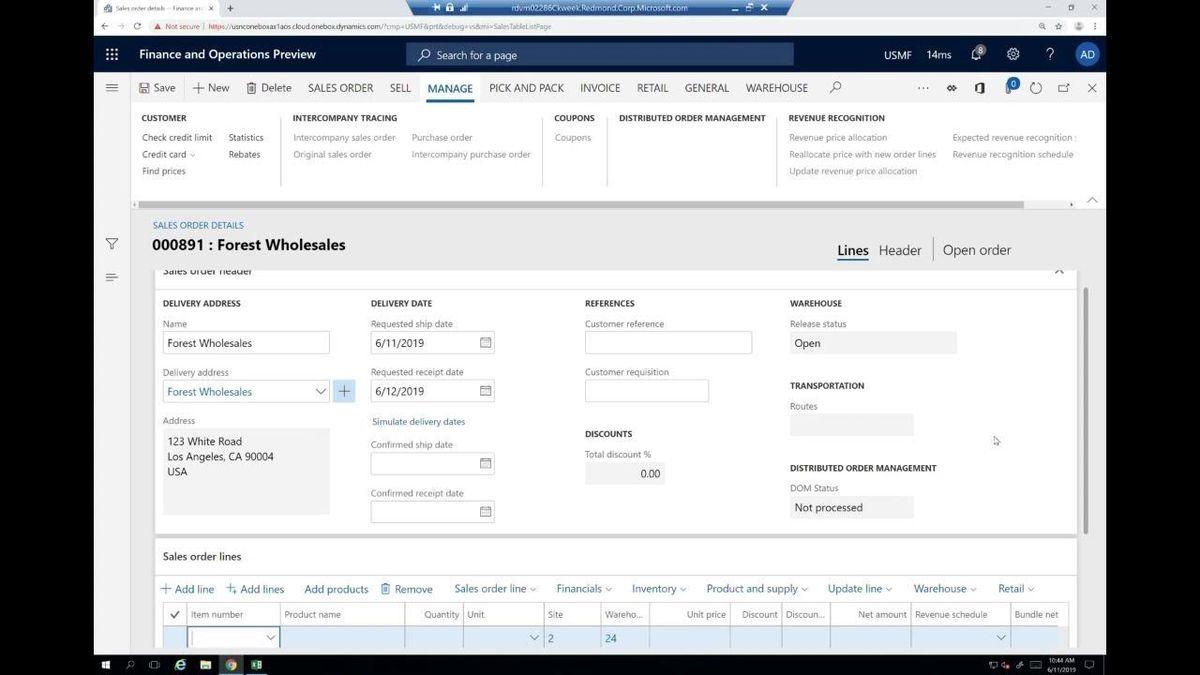Open Confirmed ship date calendar picker
This screenshot has width=1200, height=675.
click(485, 464)
